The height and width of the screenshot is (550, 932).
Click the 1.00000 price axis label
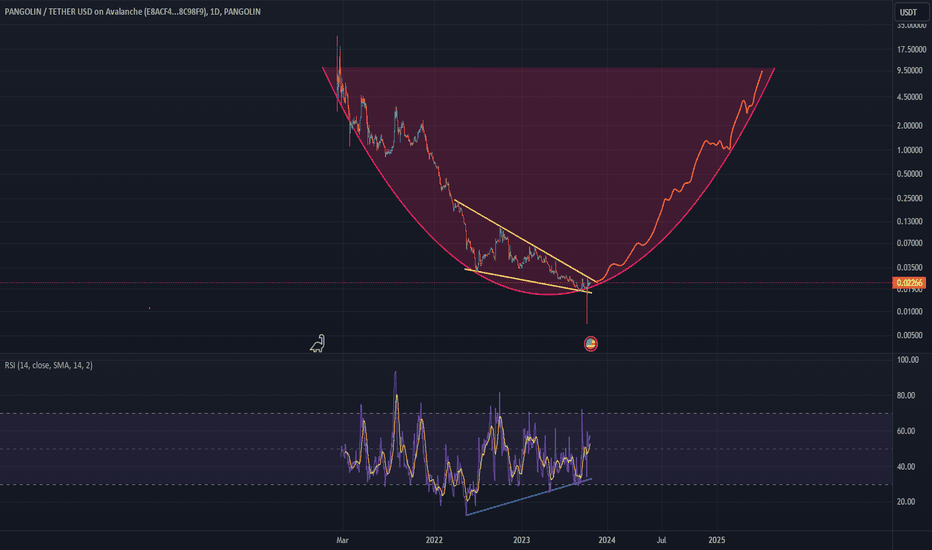point(909,150)
